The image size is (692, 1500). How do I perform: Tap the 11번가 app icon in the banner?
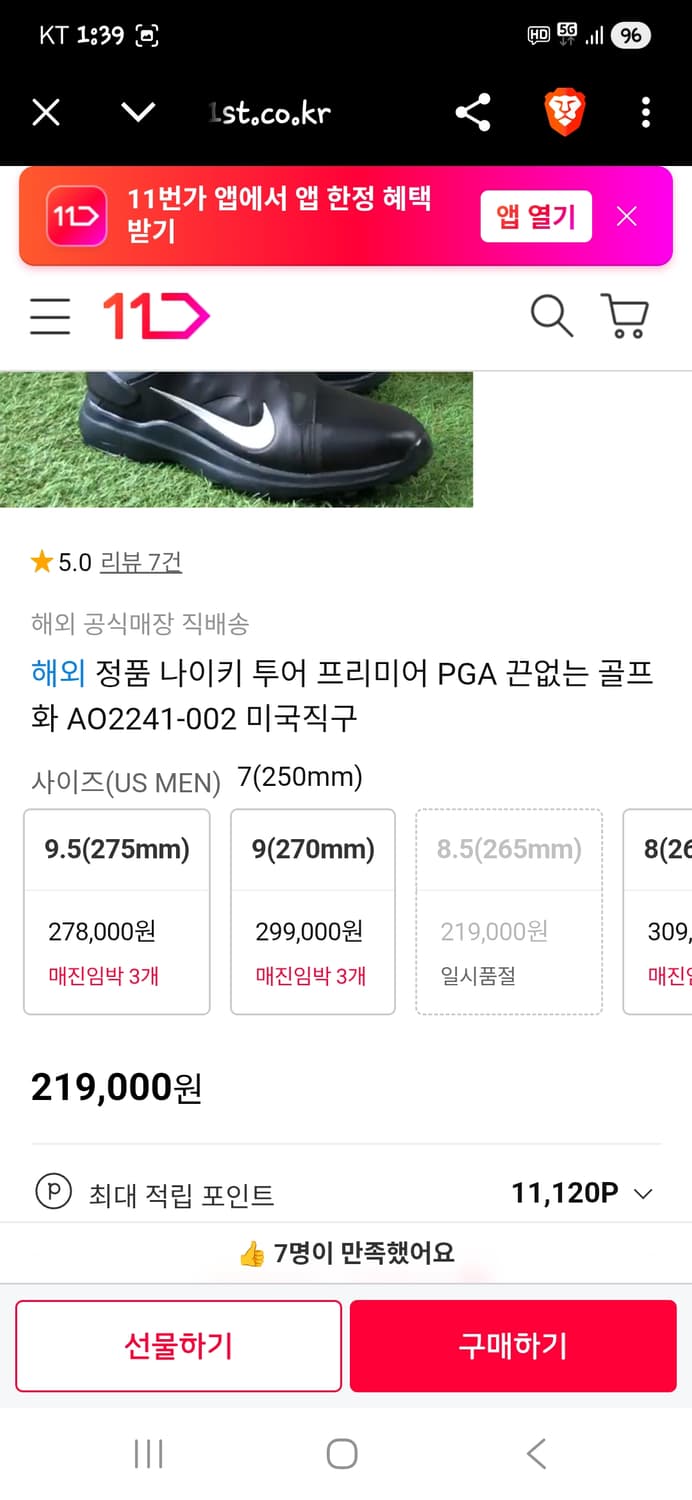[75, 216]
